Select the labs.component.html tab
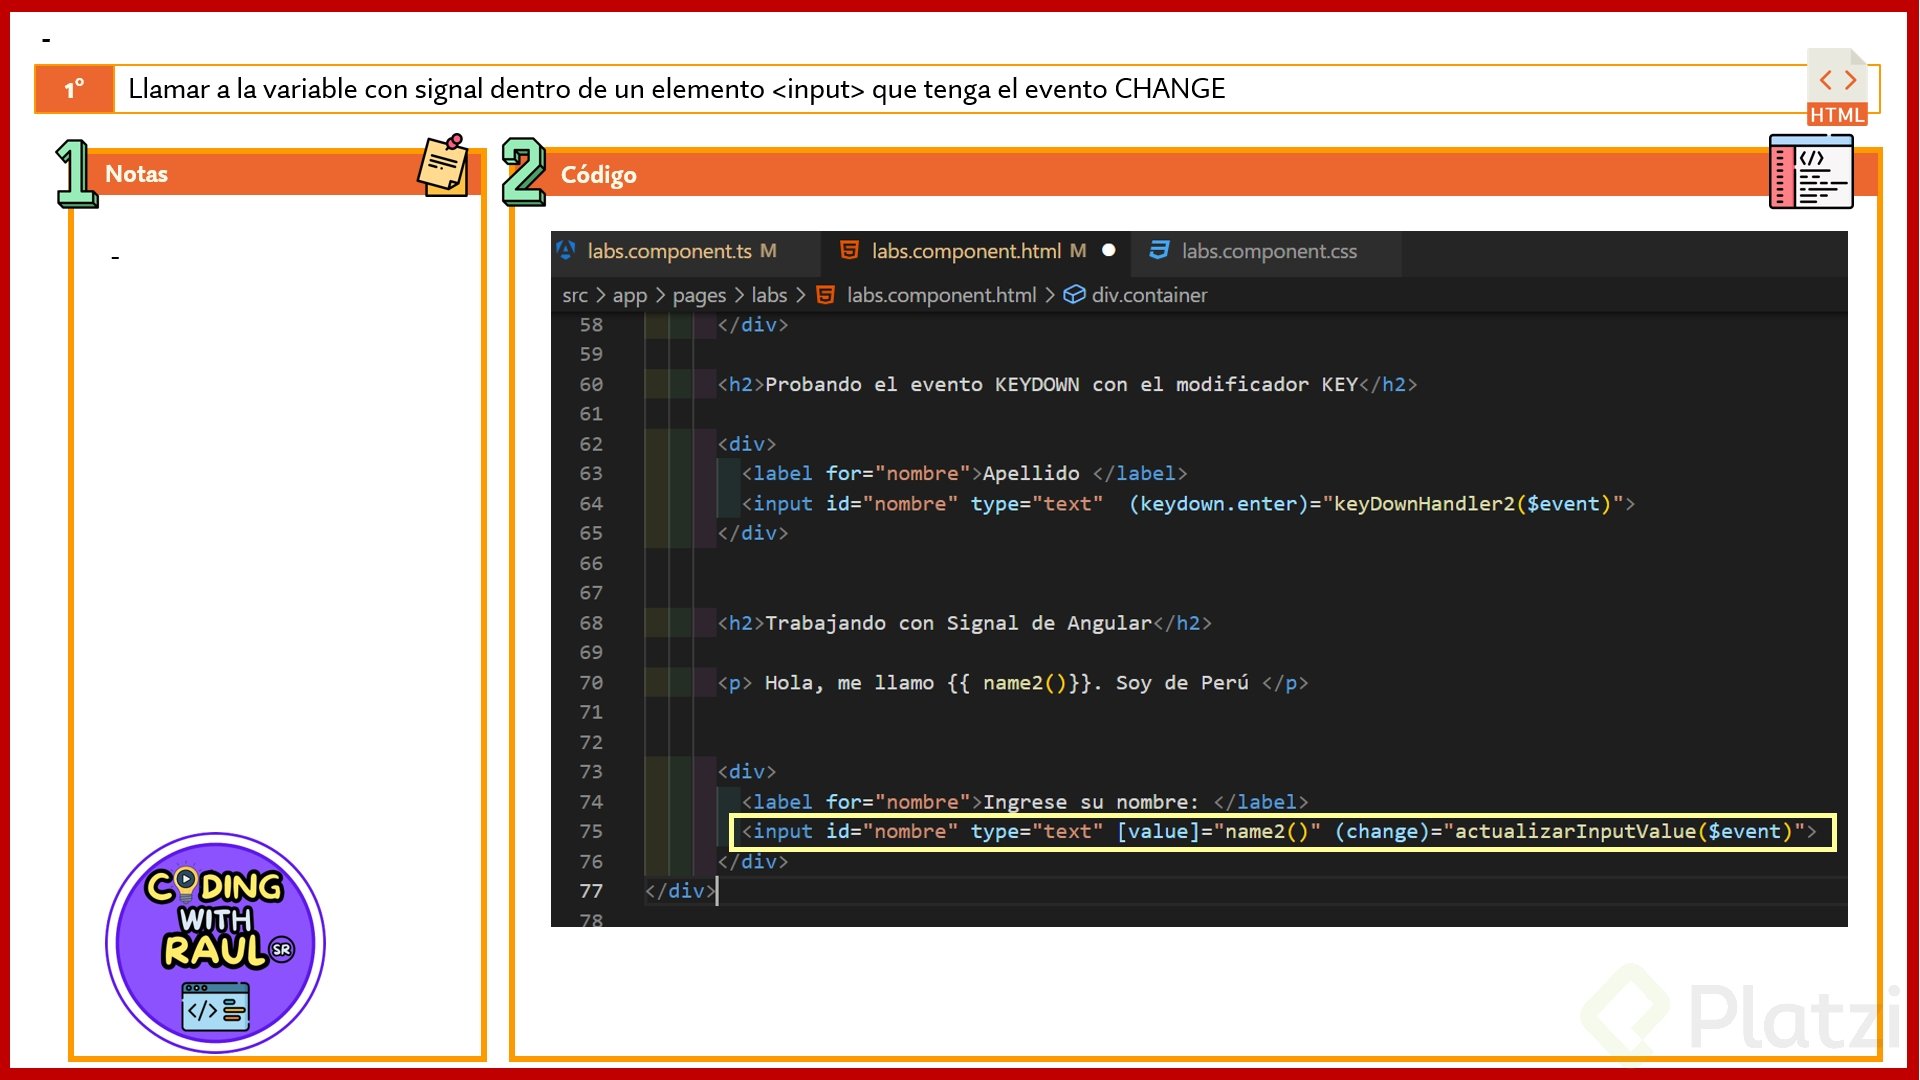 (965, 251)
